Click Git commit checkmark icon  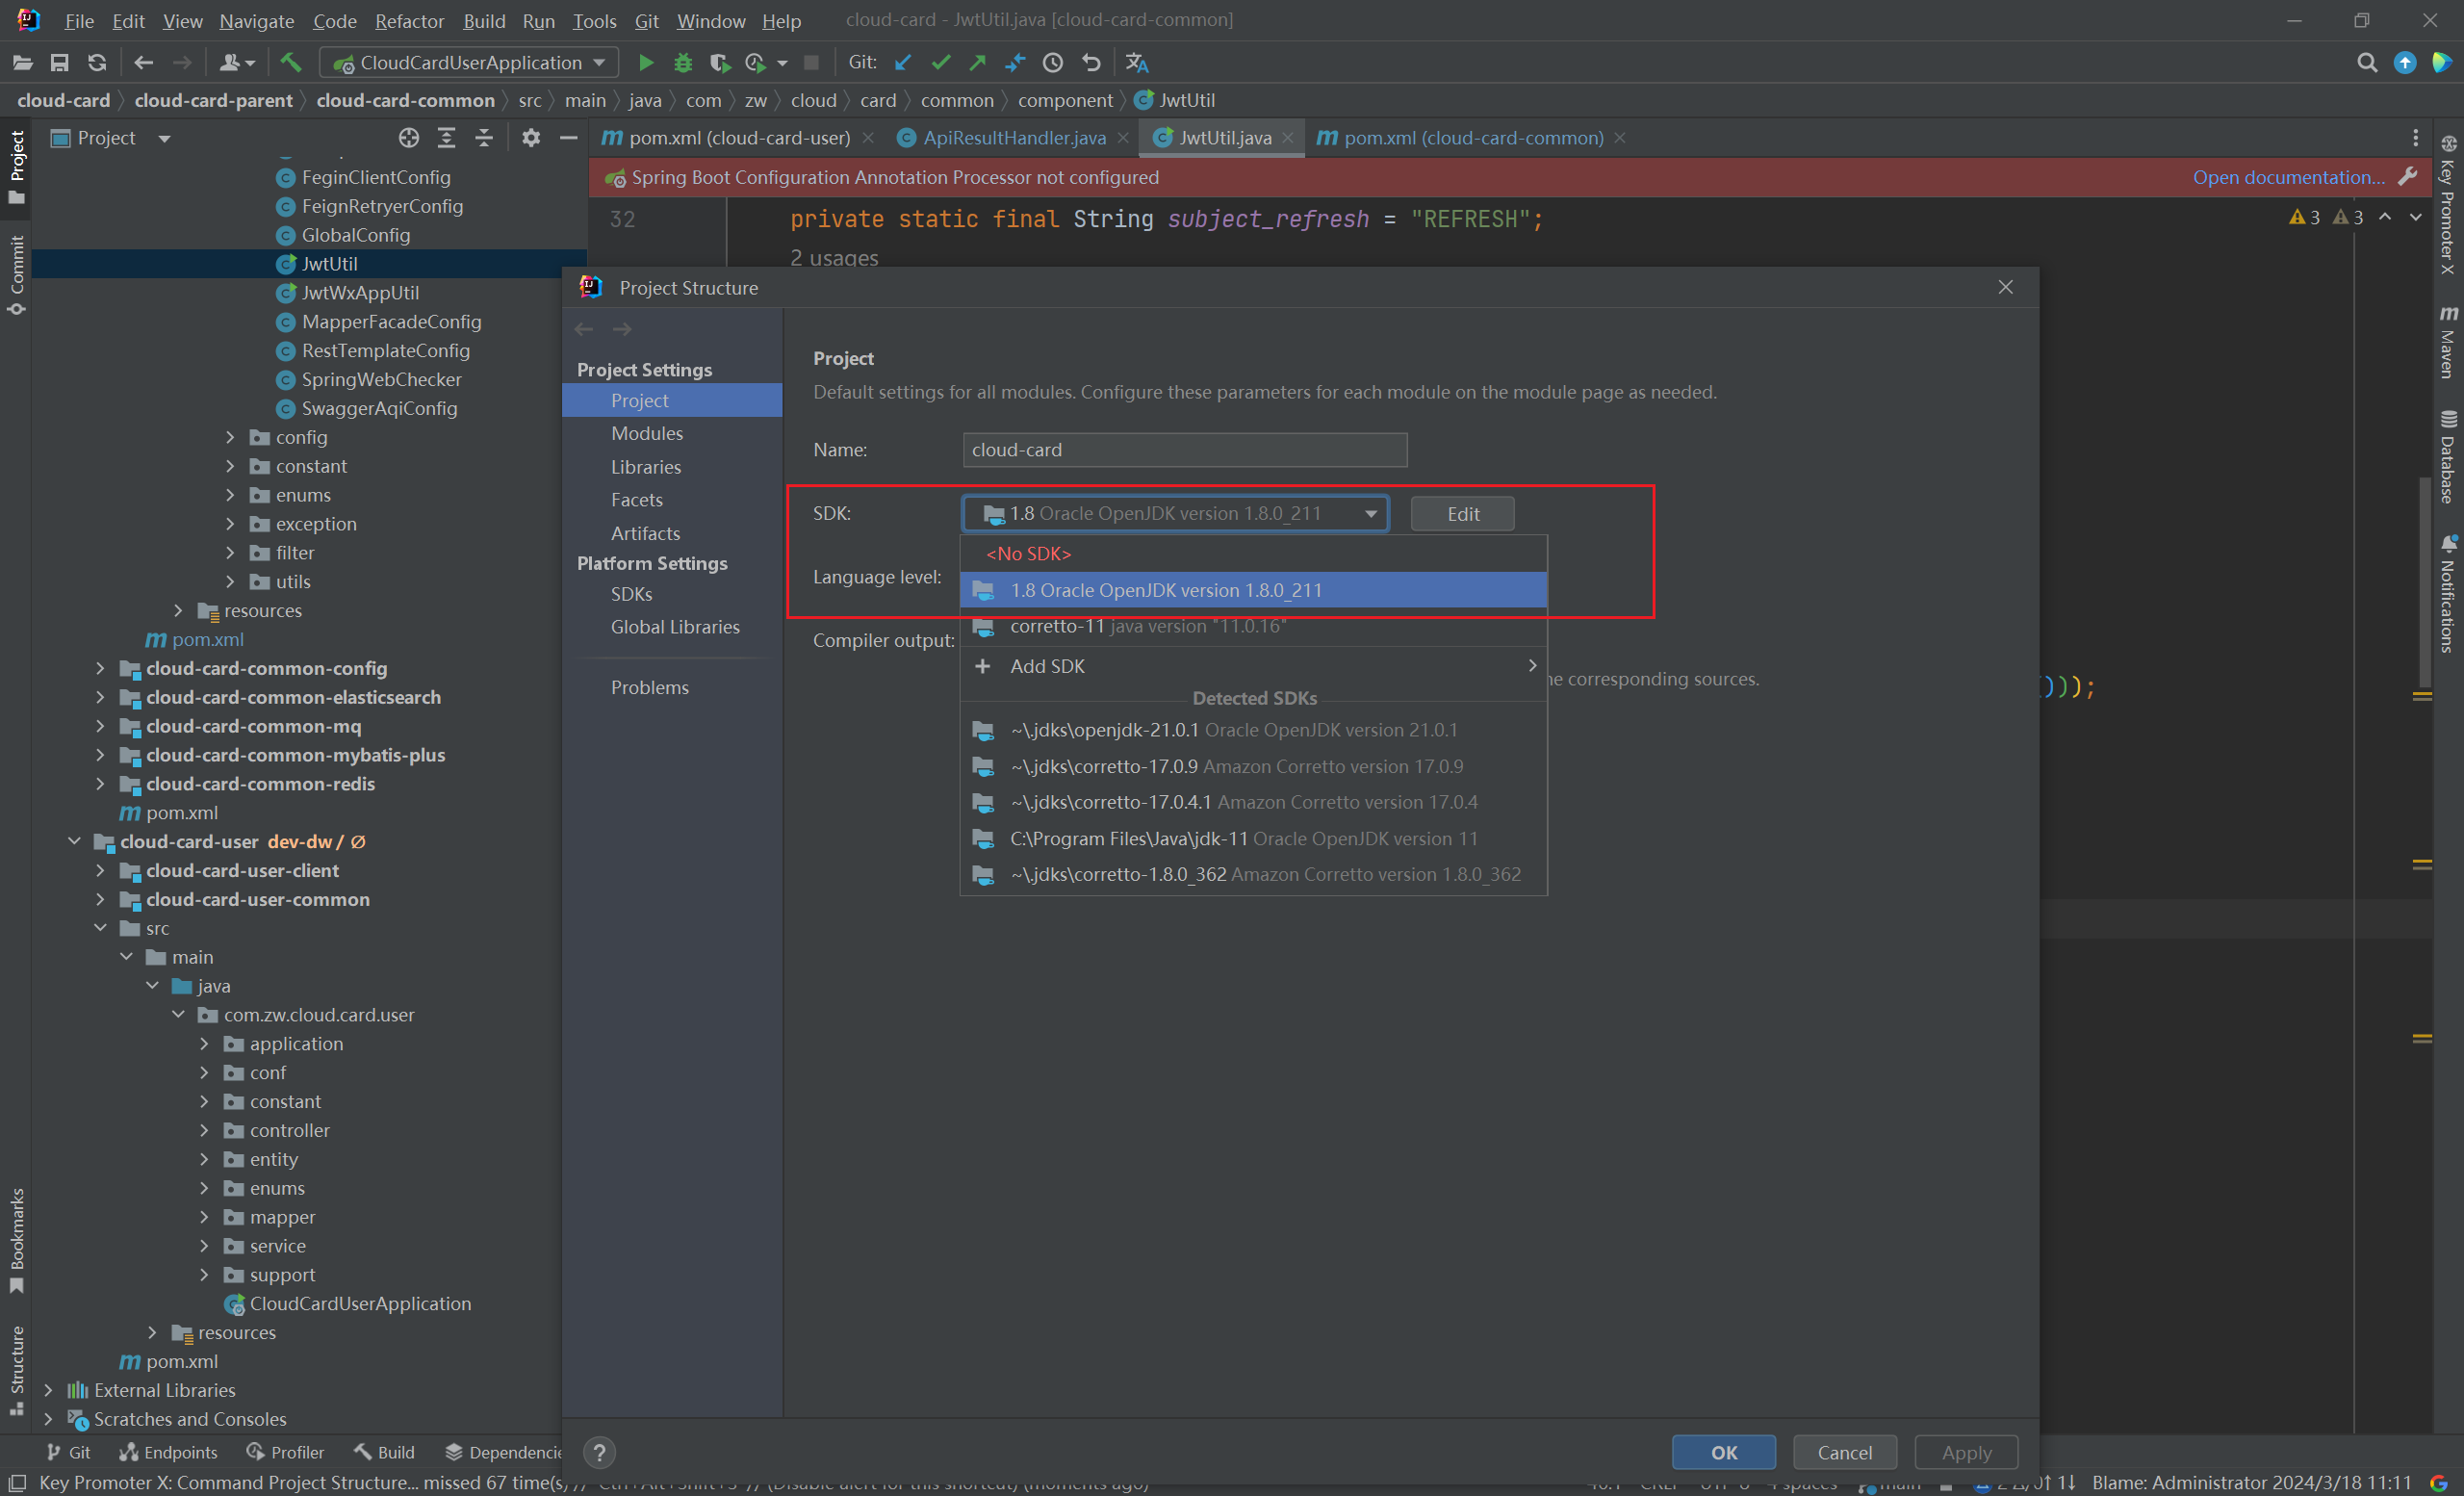click(940, 63)
